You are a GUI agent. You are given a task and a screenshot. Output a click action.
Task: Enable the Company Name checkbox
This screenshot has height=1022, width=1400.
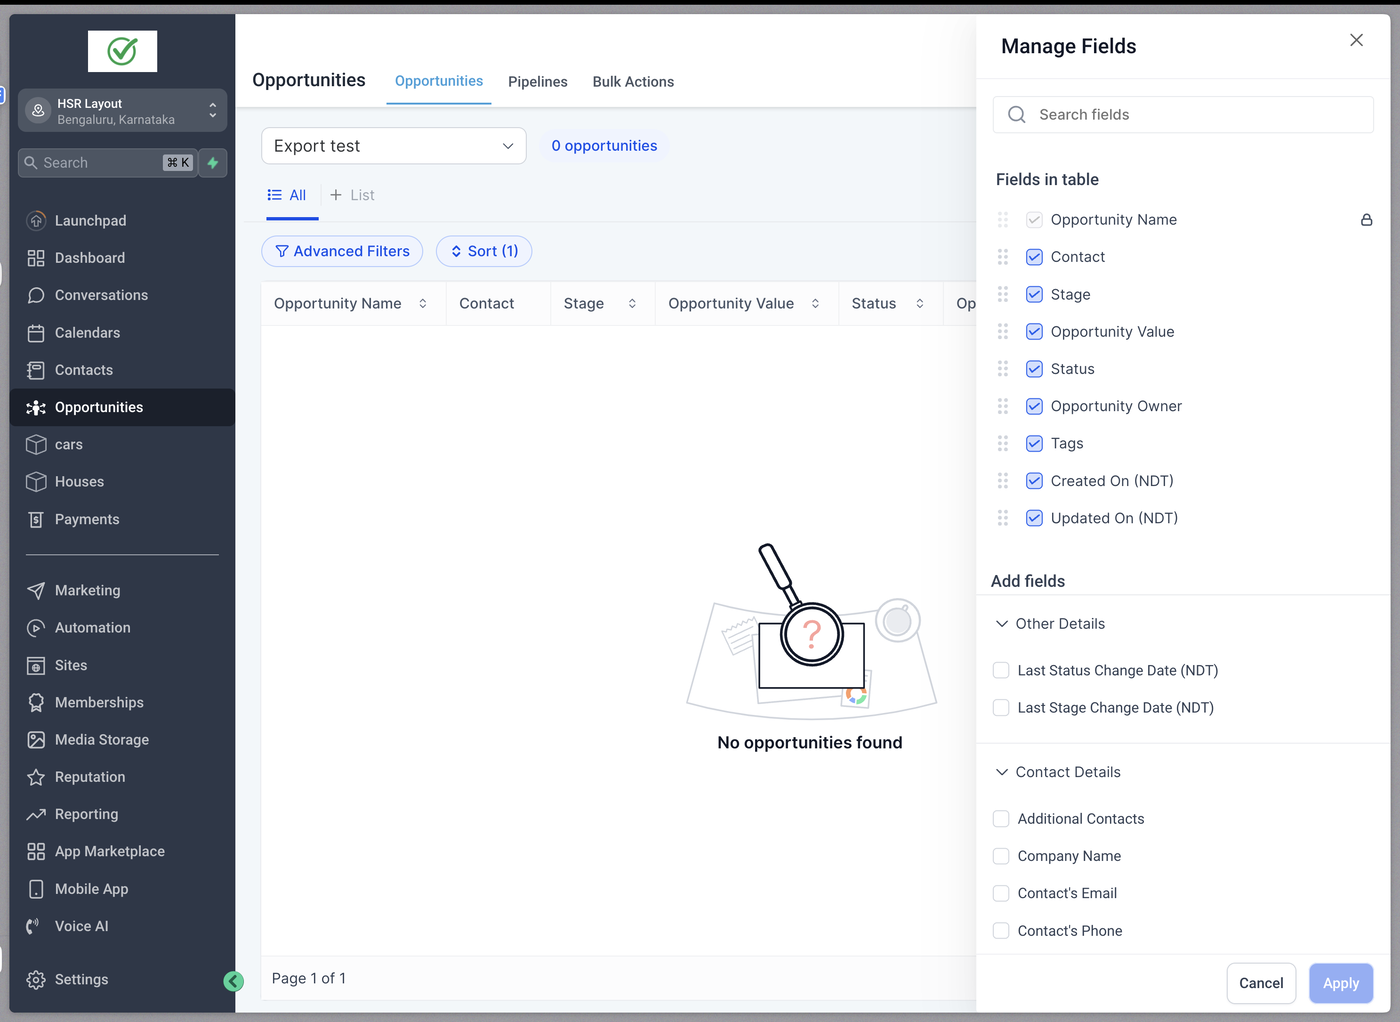[1001, 856]
